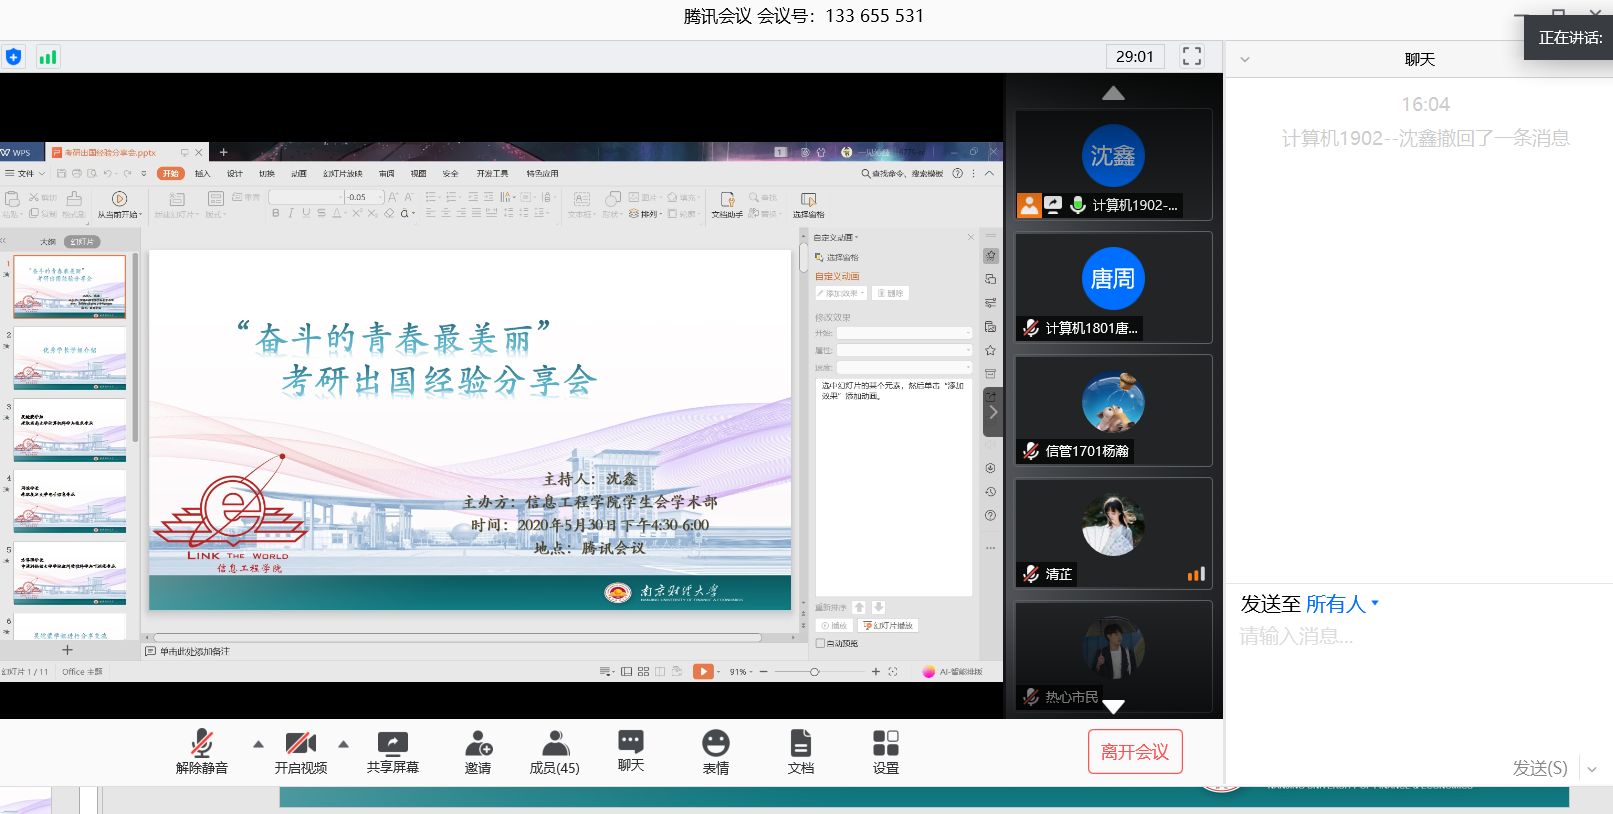Click the Leave Meeting button
This screenshot has width=1613, height=814.
coord(1134,751)
